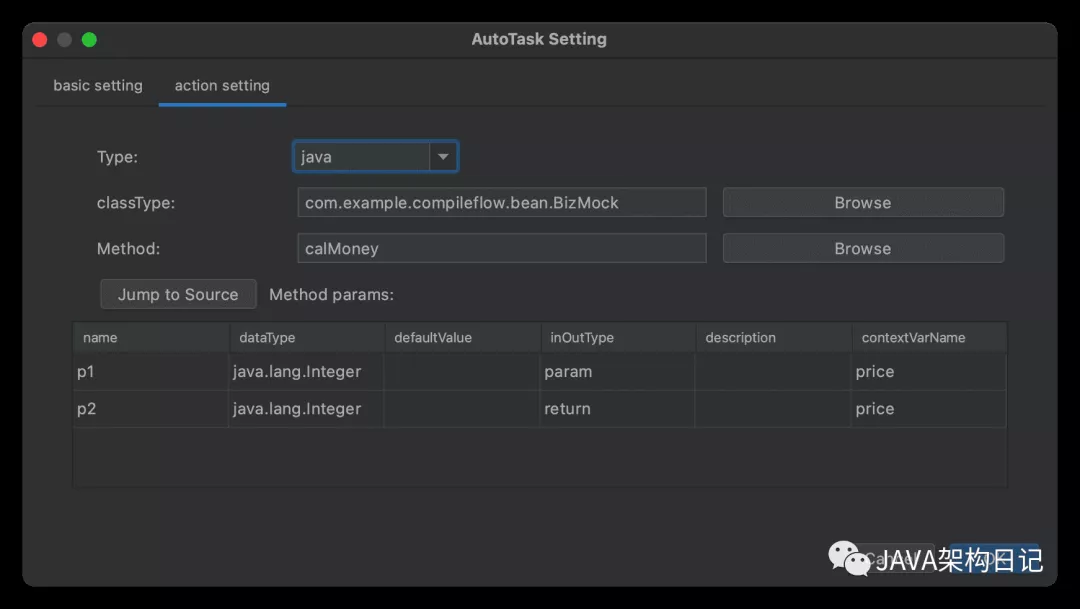Click the param inOutType cell
The image size is (1080, 609).
pos(618,372)
